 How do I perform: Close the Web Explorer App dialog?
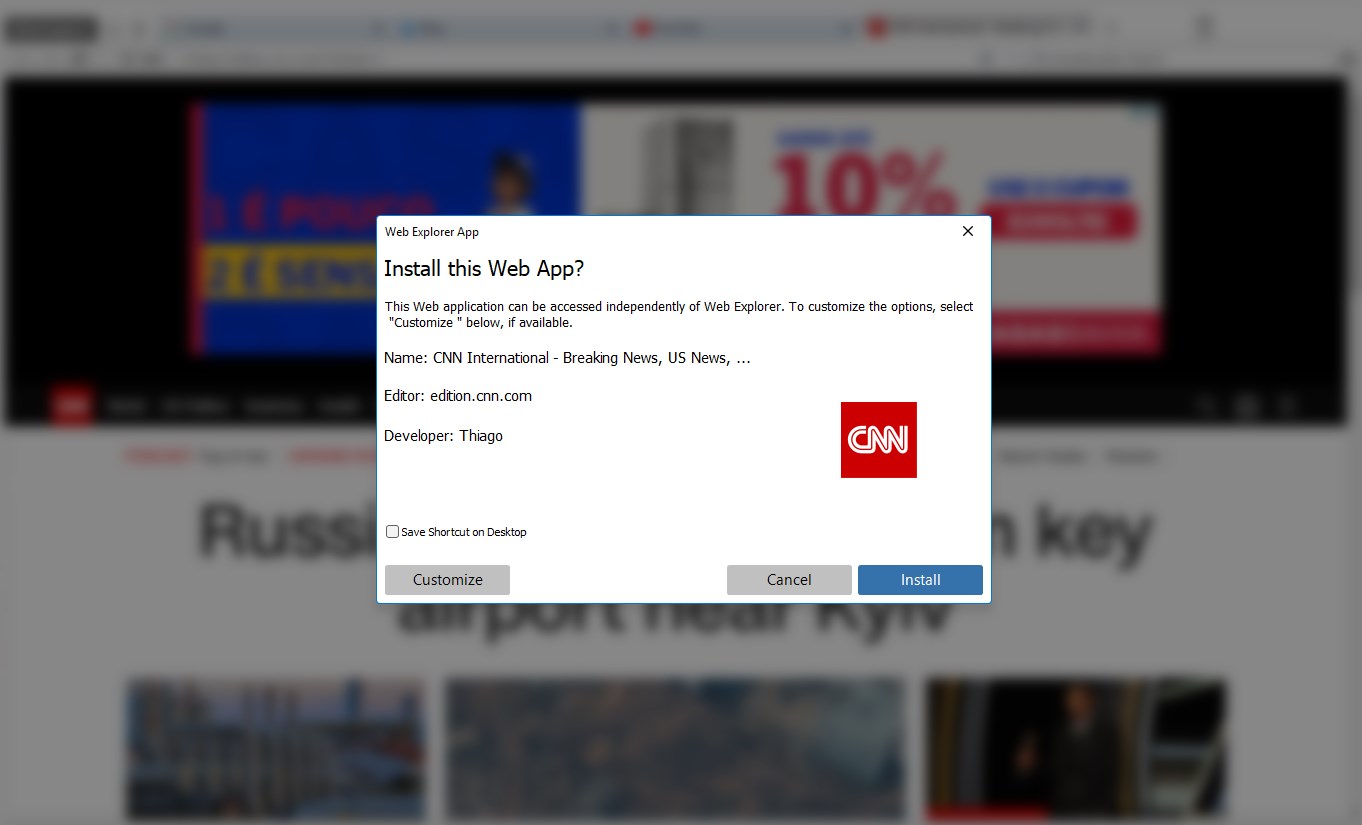click(x=967, y=231)
